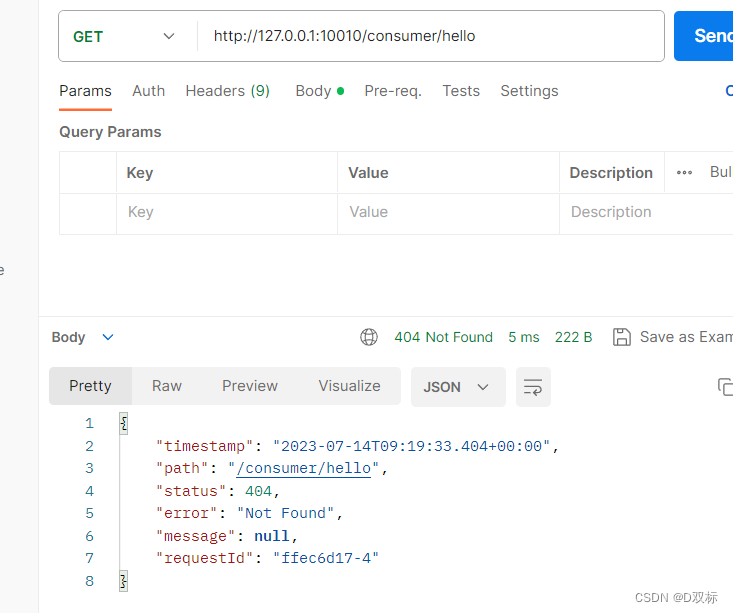This screenshot has width=733, height=613.
Task: Open the JSON format dropdown
Action: (458, 387)
